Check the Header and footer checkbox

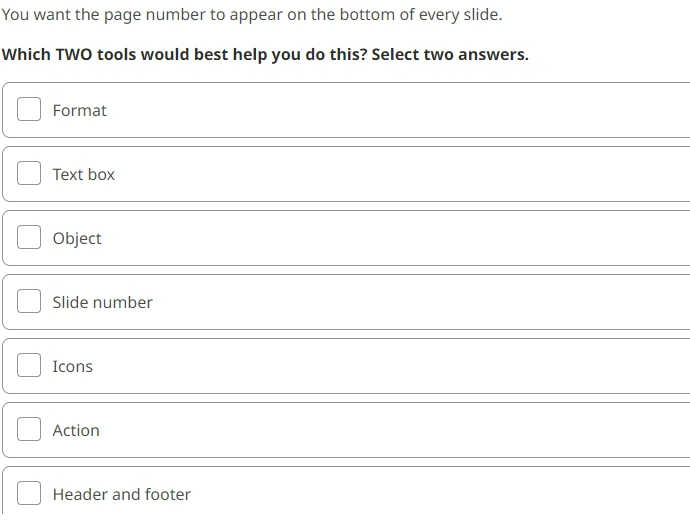click(29, 493)
